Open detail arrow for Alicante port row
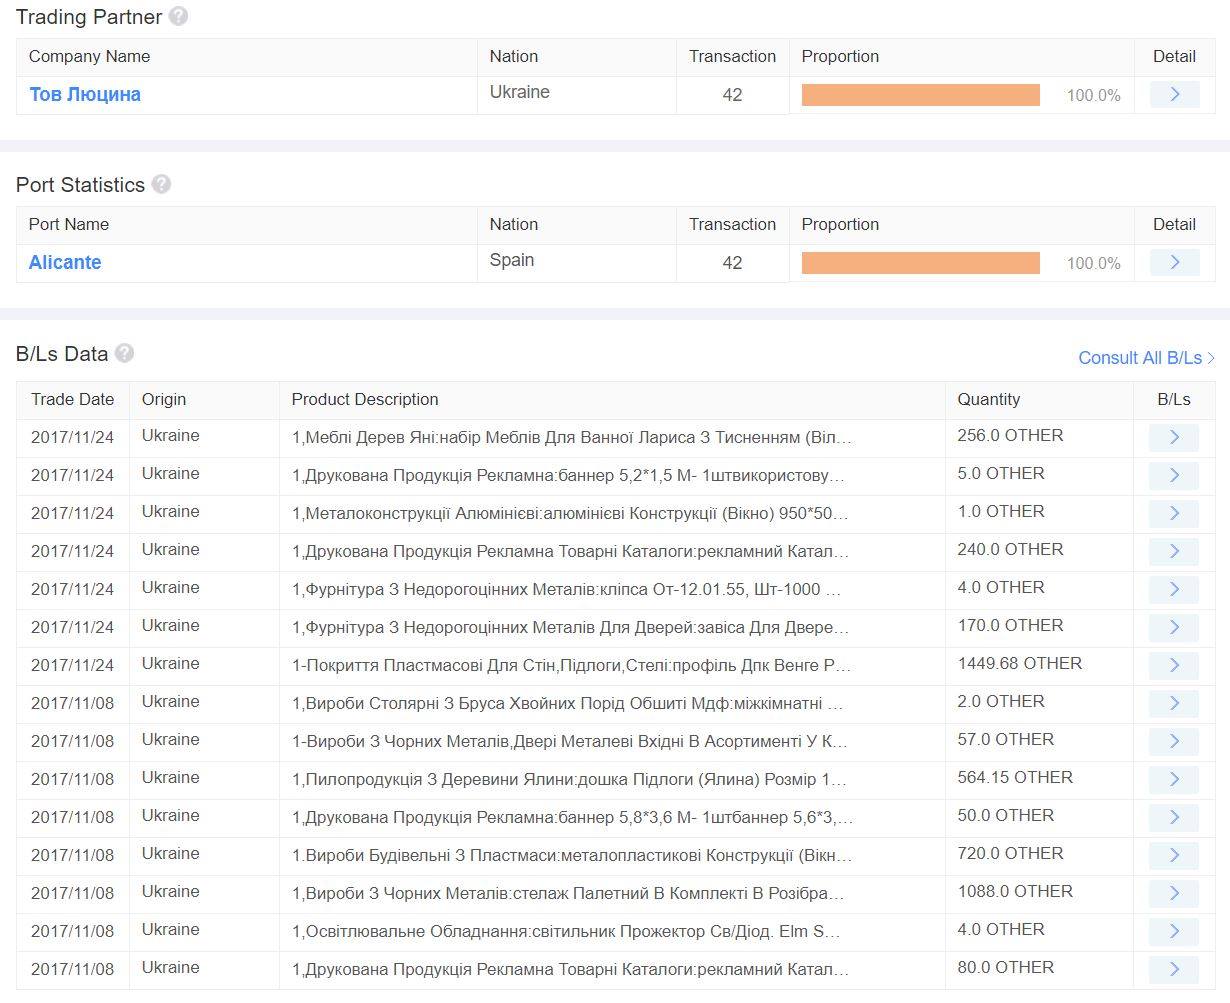 (x=1174, y=263)
